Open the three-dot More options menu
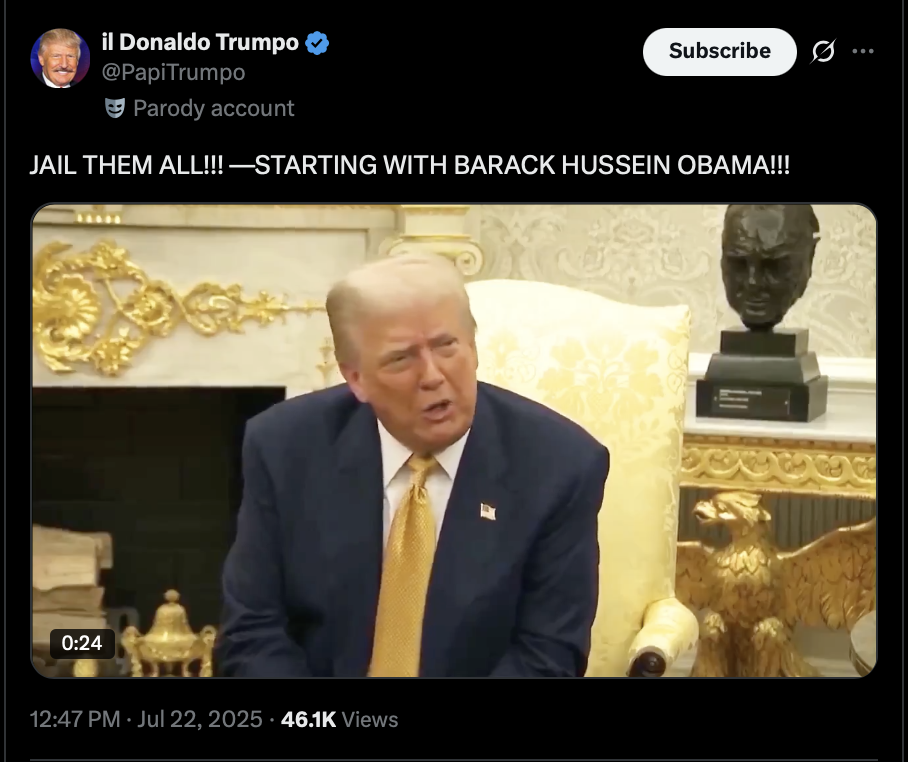908x762 pixels. pyautogui.click(x=863, y=51)
